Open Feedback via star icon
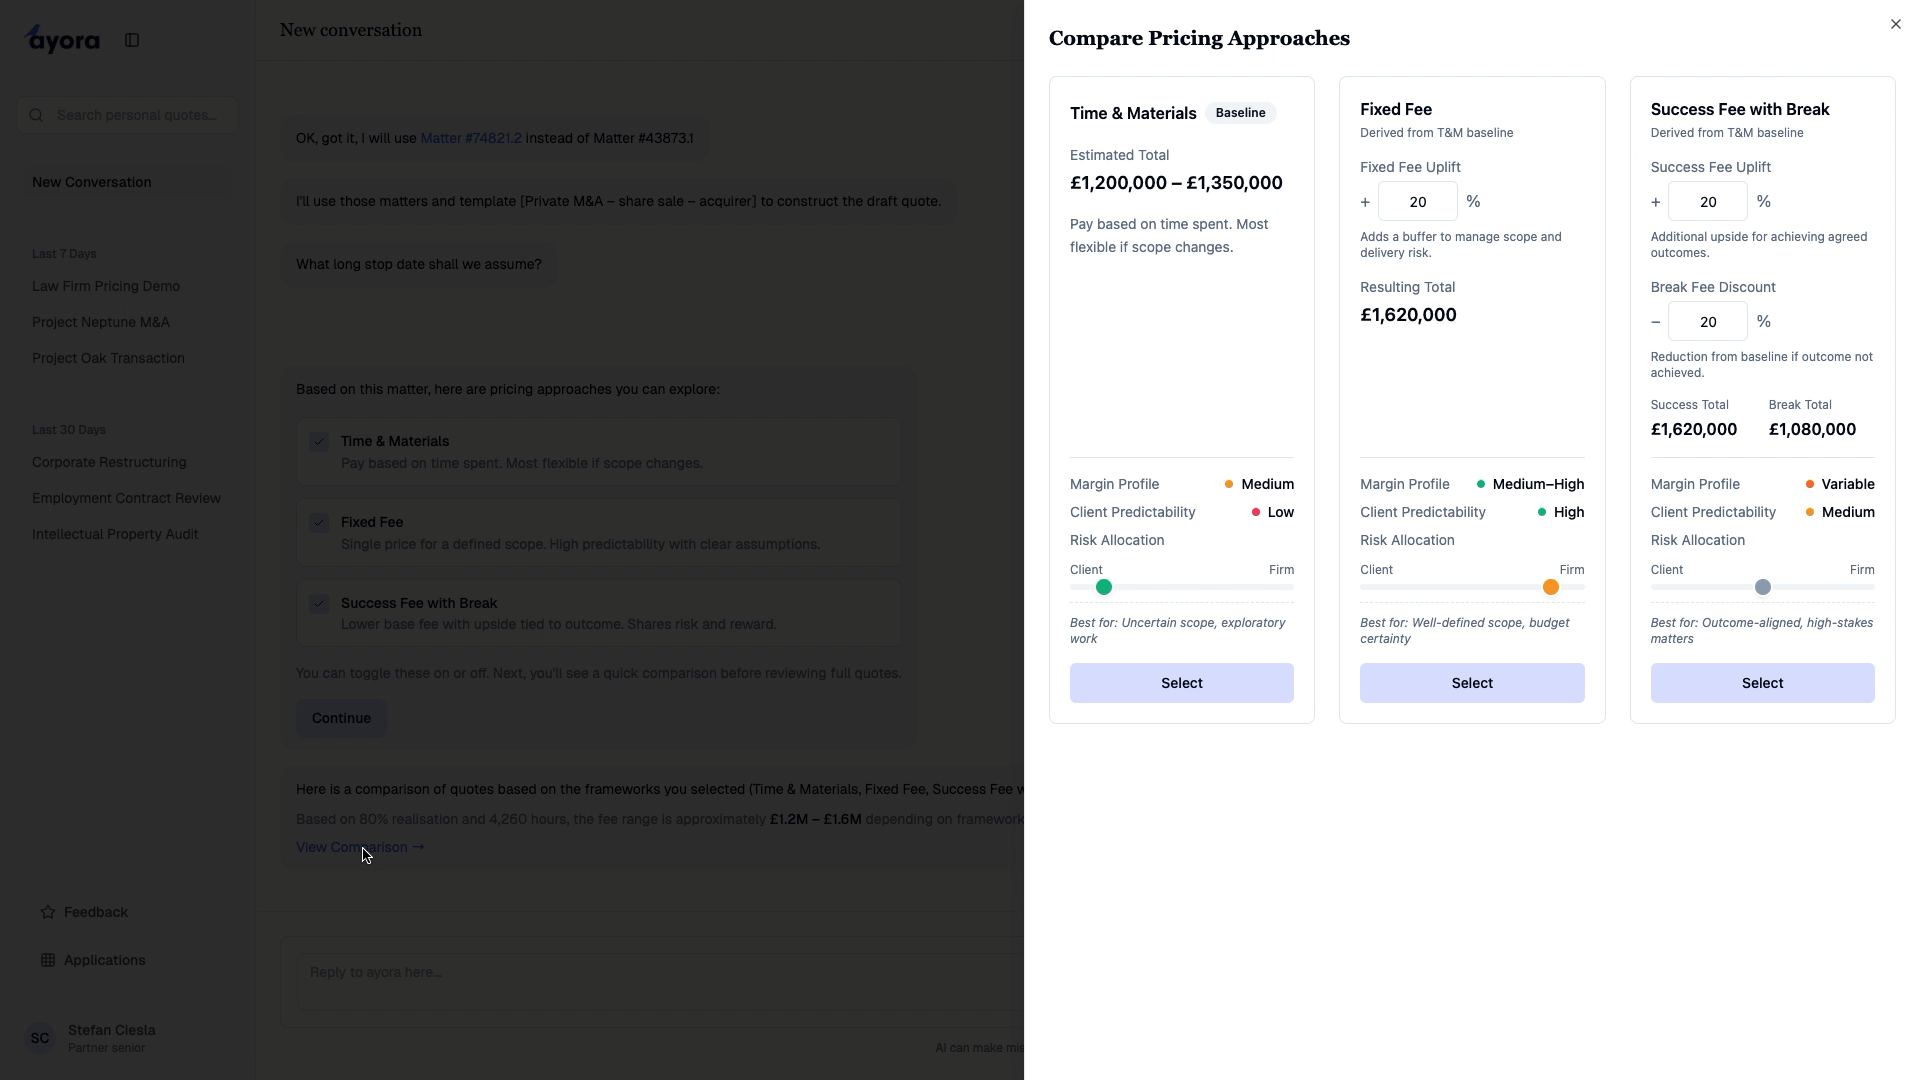The image size is (1920, 1080). (x=48, y=912)
